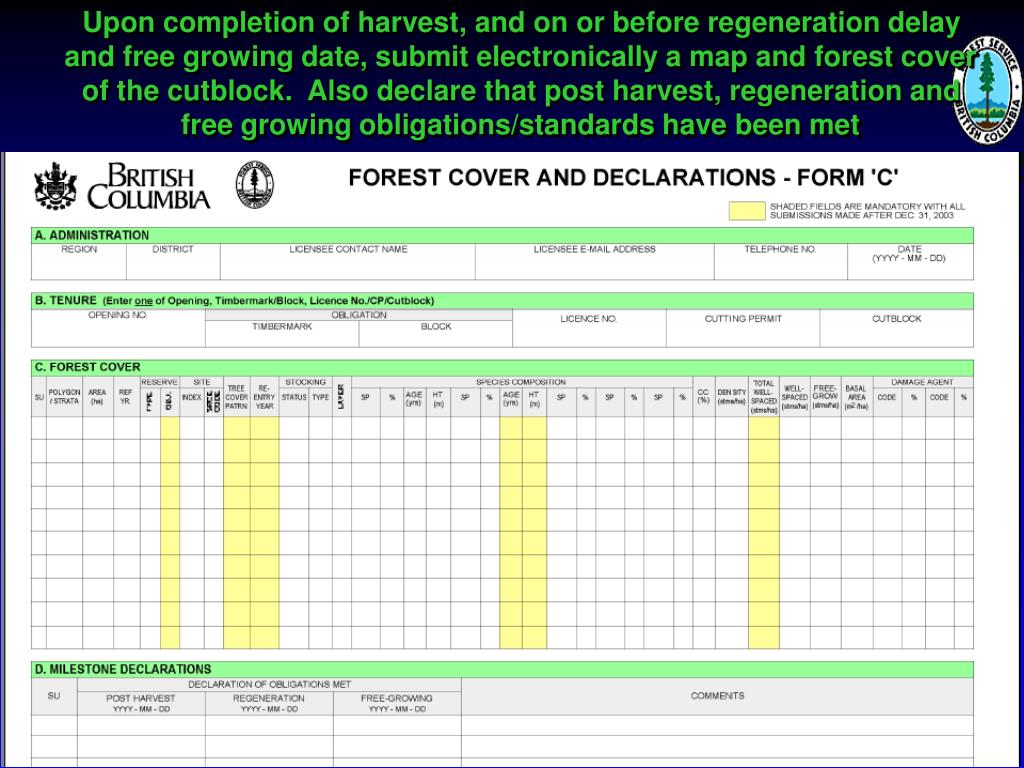
Task: Click the RE-ENTRY YEAR column header
Action: click(264, 397)
